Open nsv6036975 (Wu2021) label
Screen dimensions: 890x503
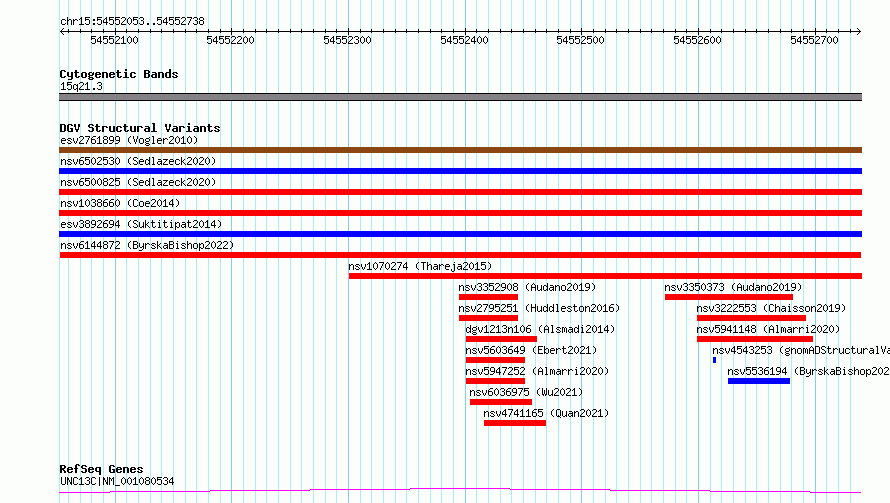click(526, 392)
